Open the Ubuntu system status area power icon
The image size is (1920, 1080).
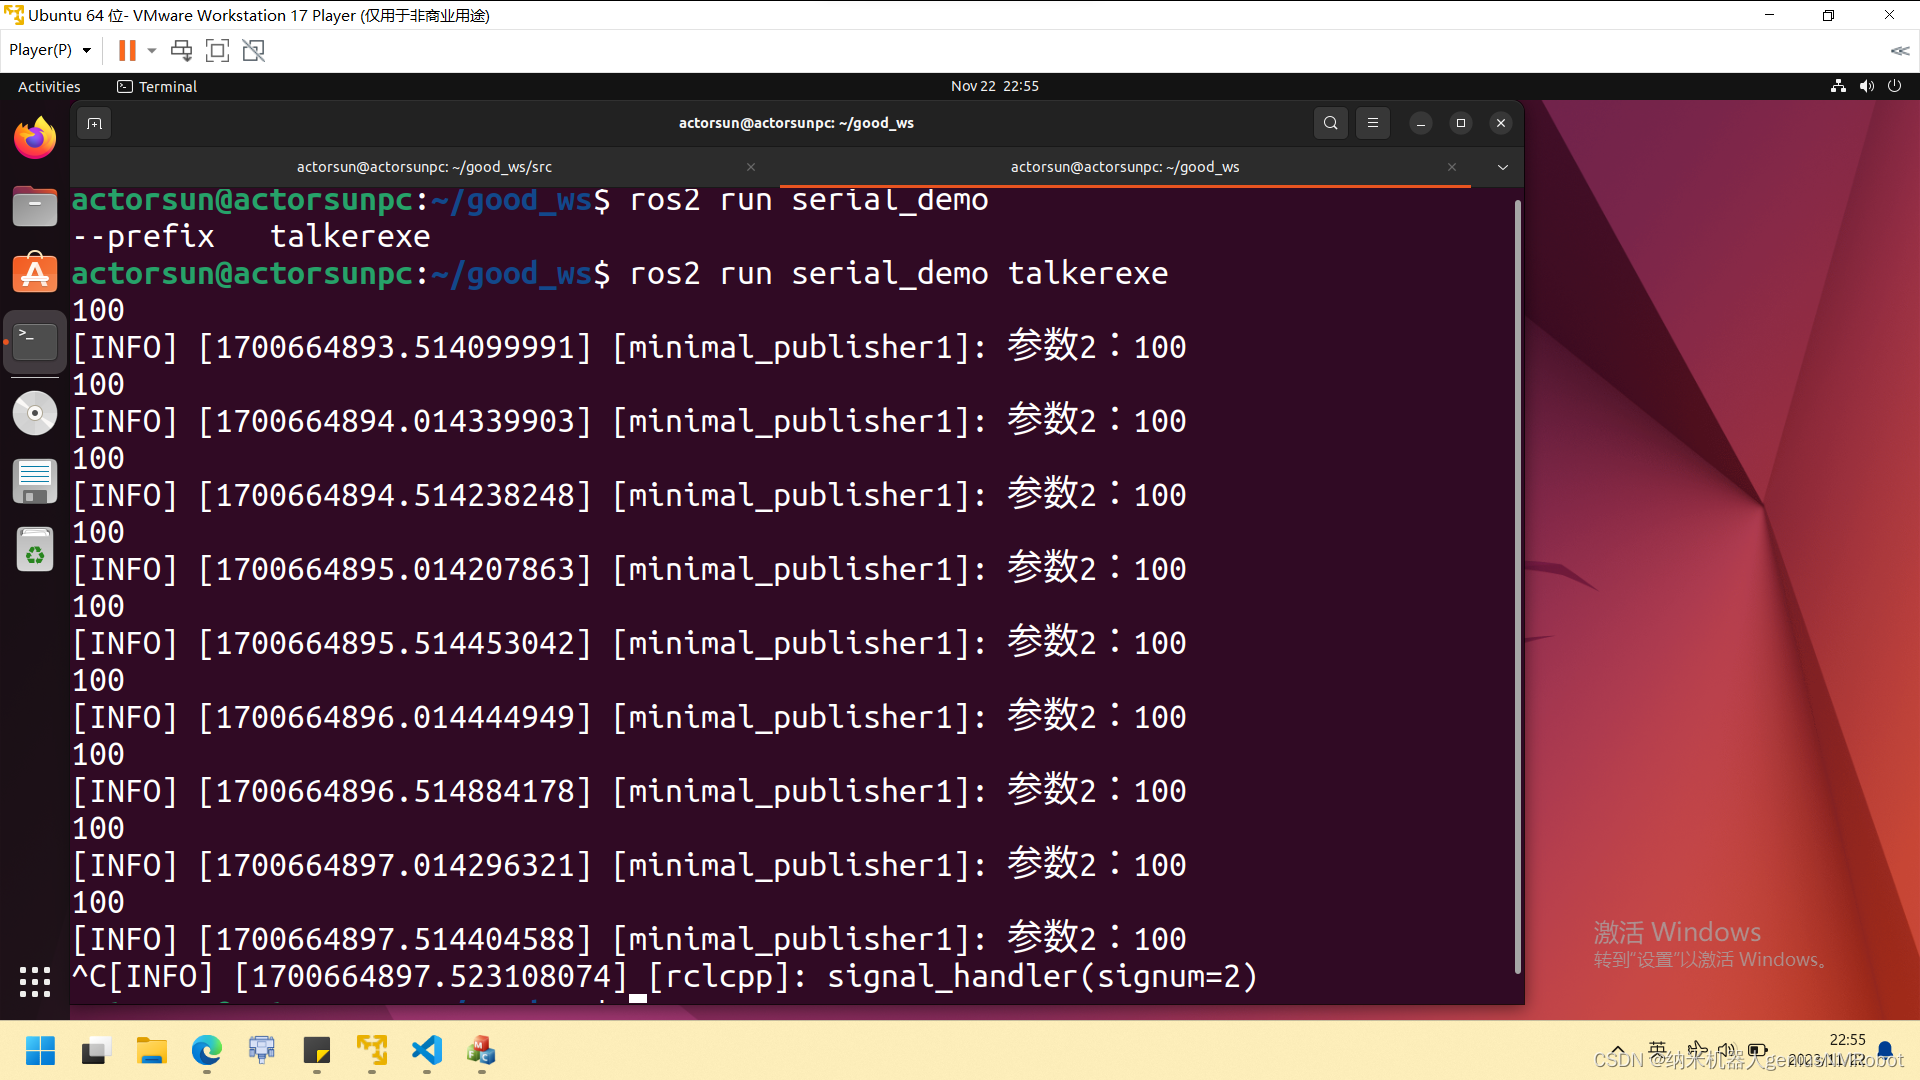point(1896,86)
